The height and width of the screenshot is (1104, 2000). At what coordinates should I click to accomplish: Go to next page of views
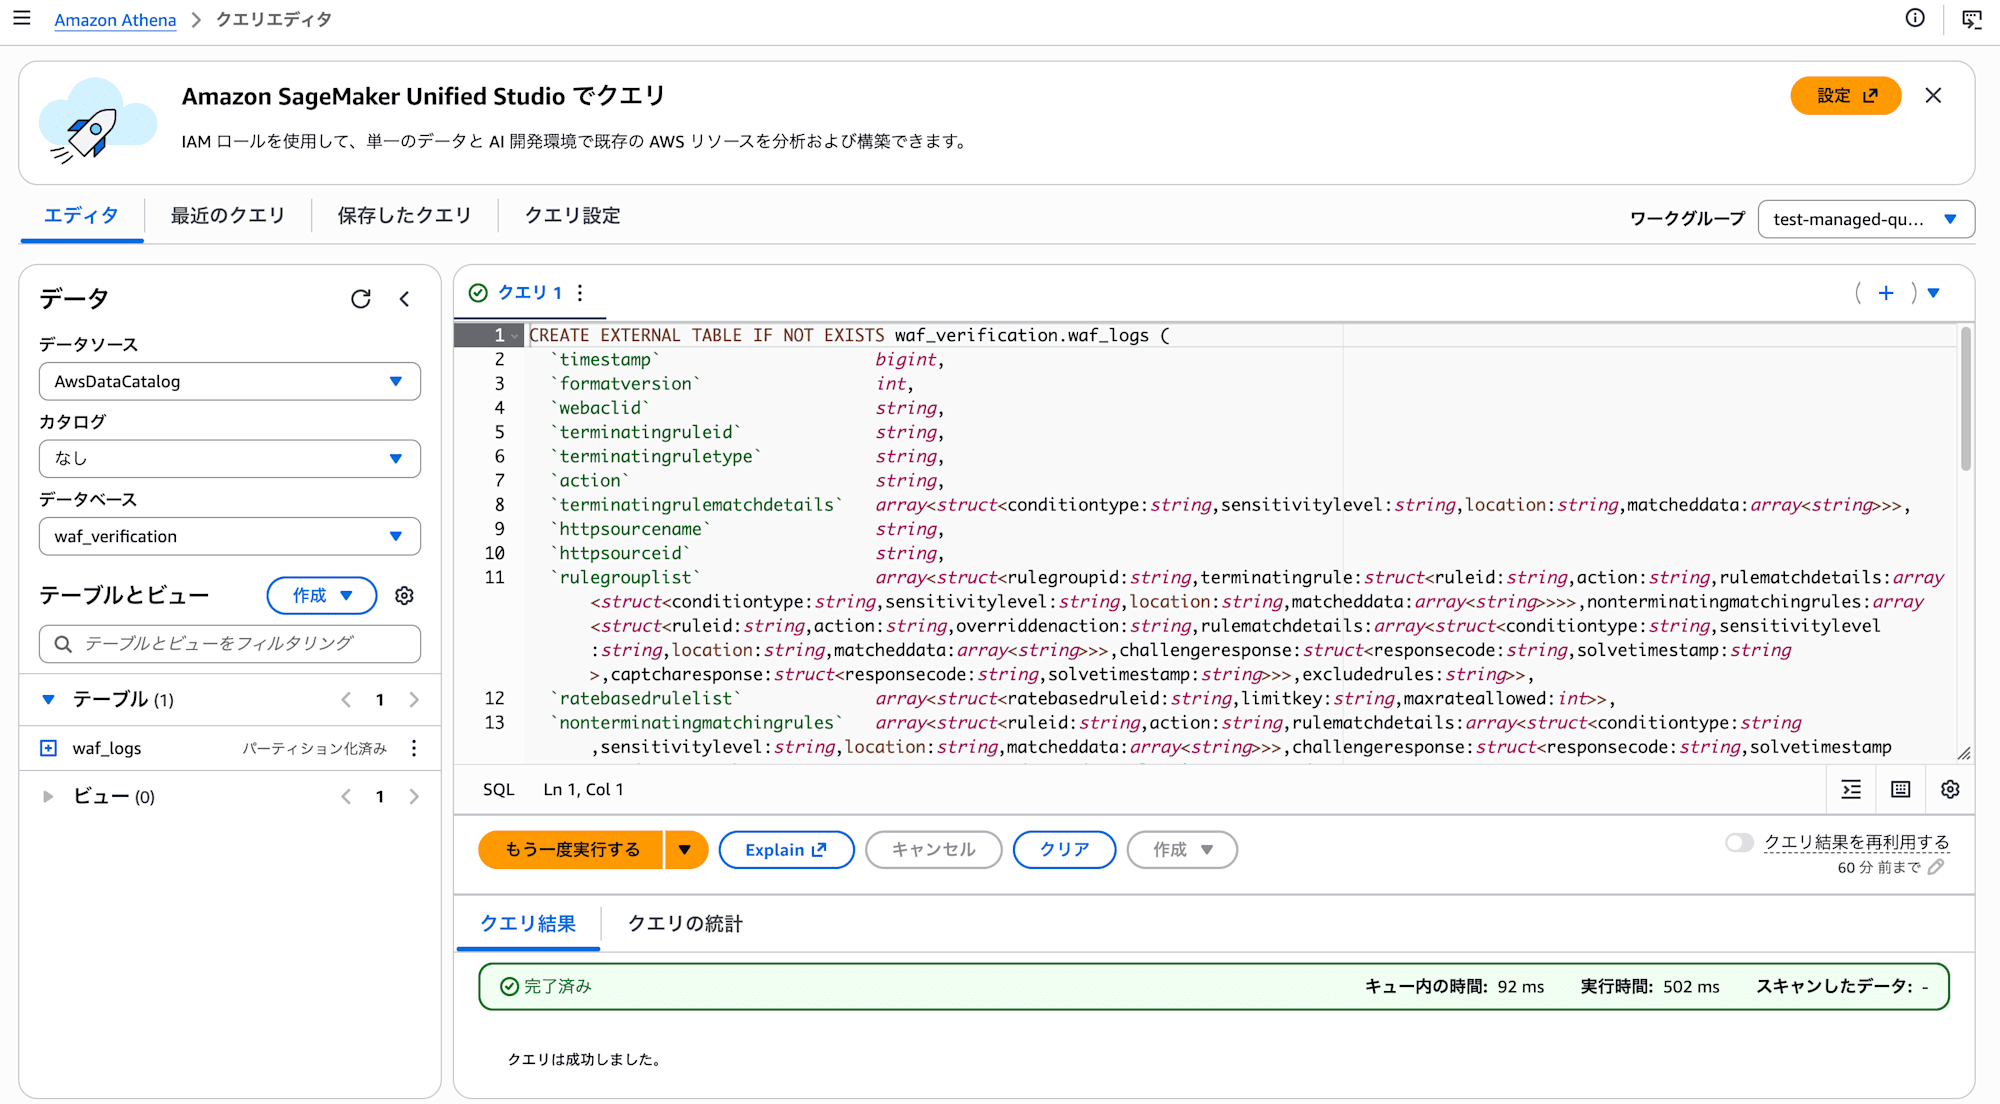coord(414,796)
